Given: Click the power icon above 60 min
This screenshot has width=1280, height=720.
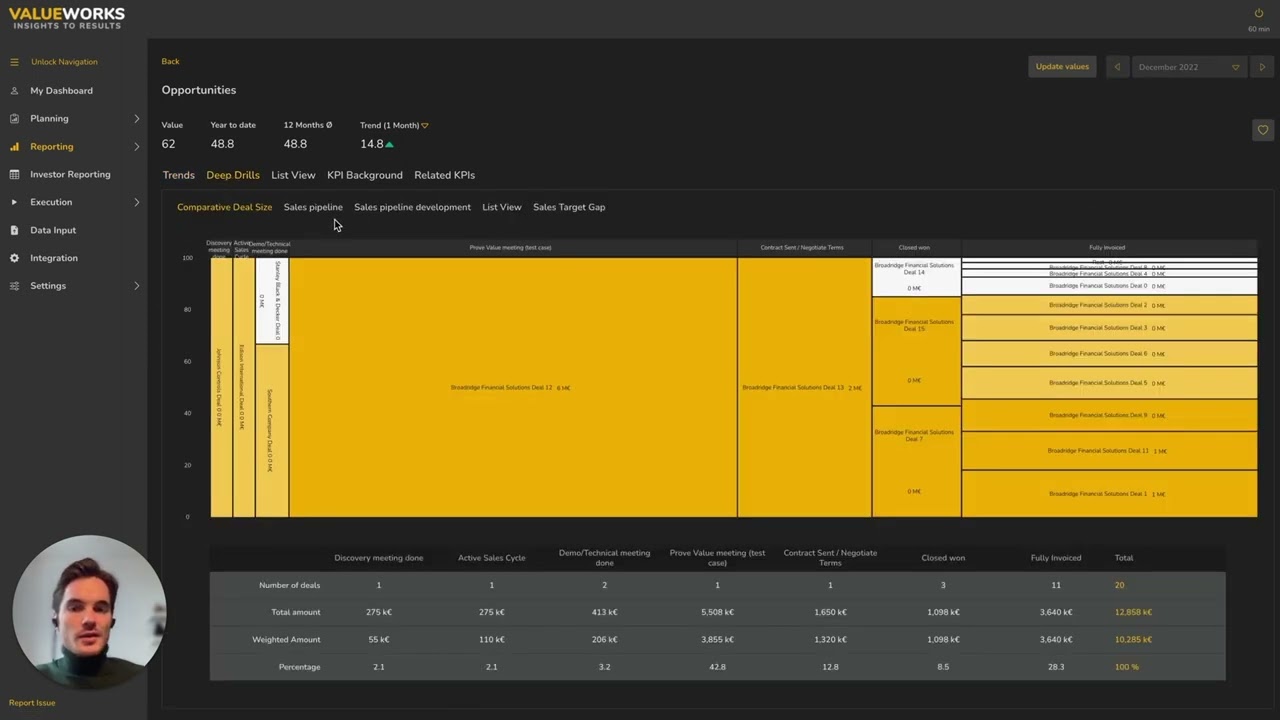Looking at the screenshot, I should pos(1259,13).
